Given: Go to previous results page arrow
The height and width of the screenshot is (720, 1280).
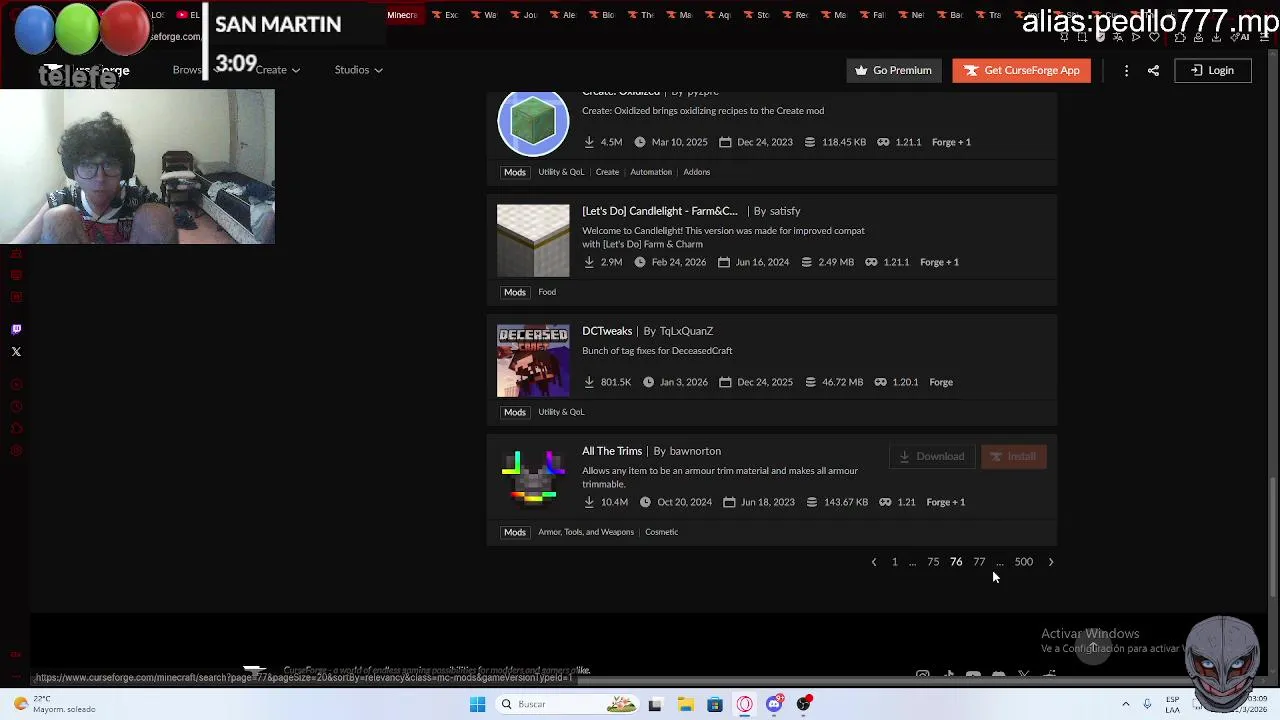Looking at the screenshot, I should tap(874, 562).
